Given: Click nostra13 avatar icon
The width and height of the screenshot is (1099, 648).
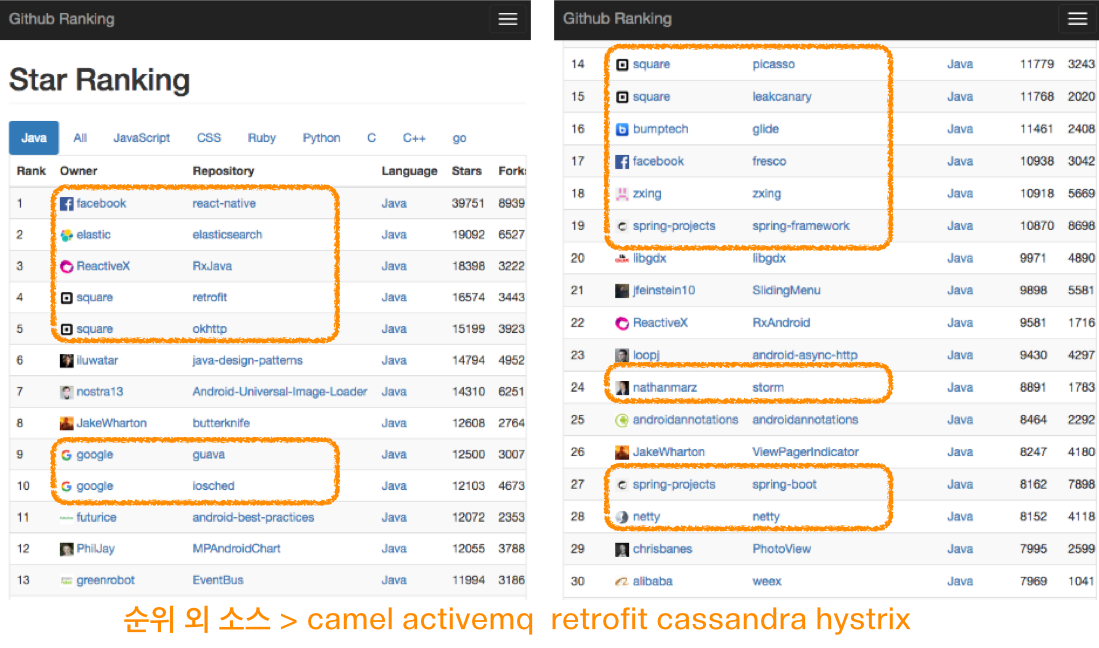Looking at the screenshot, I should (67, 392).
